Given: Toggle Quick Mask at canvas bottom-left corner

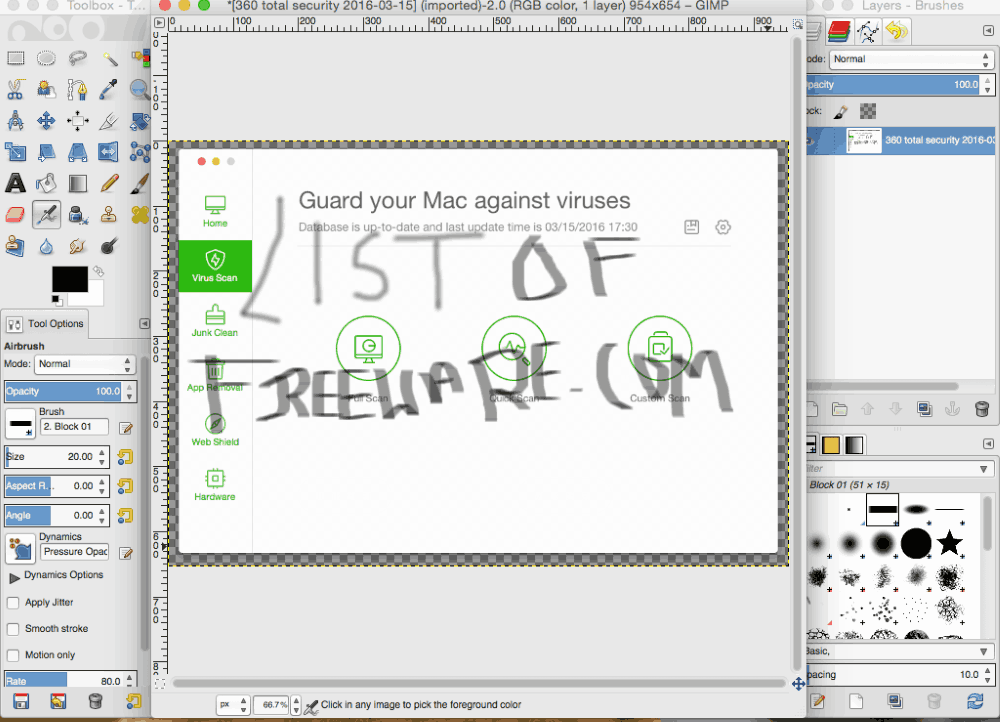Looking at the screenshot, I should [x=159, y=684].
